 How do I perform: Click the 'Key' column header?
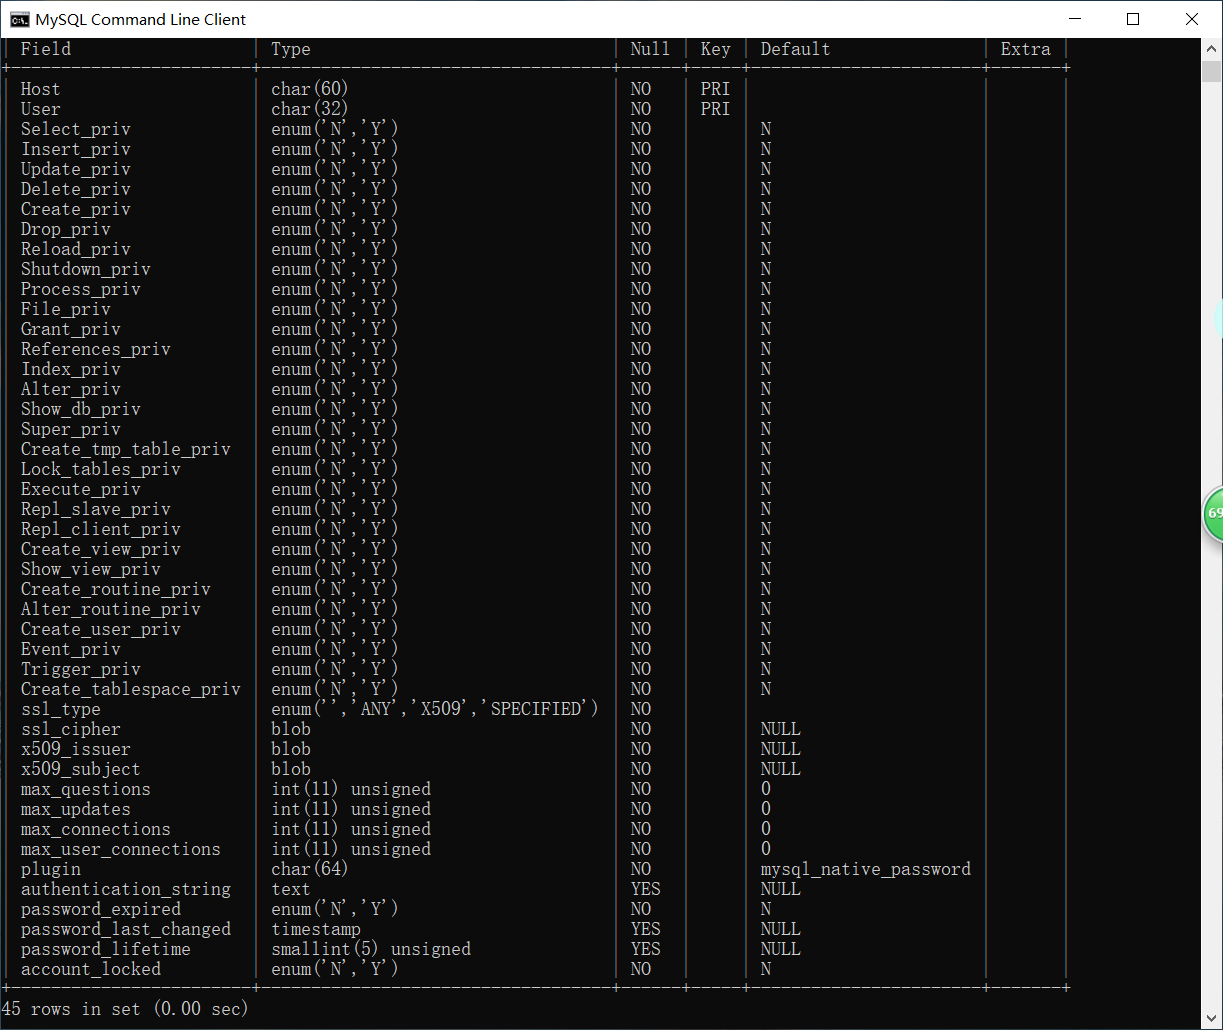tap(716, 49)
